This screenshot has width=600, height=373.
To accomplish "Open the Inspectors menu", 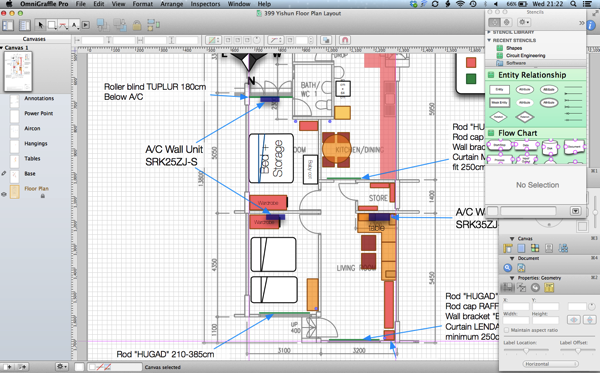I will pyautogui.click(x=205, y=4).
